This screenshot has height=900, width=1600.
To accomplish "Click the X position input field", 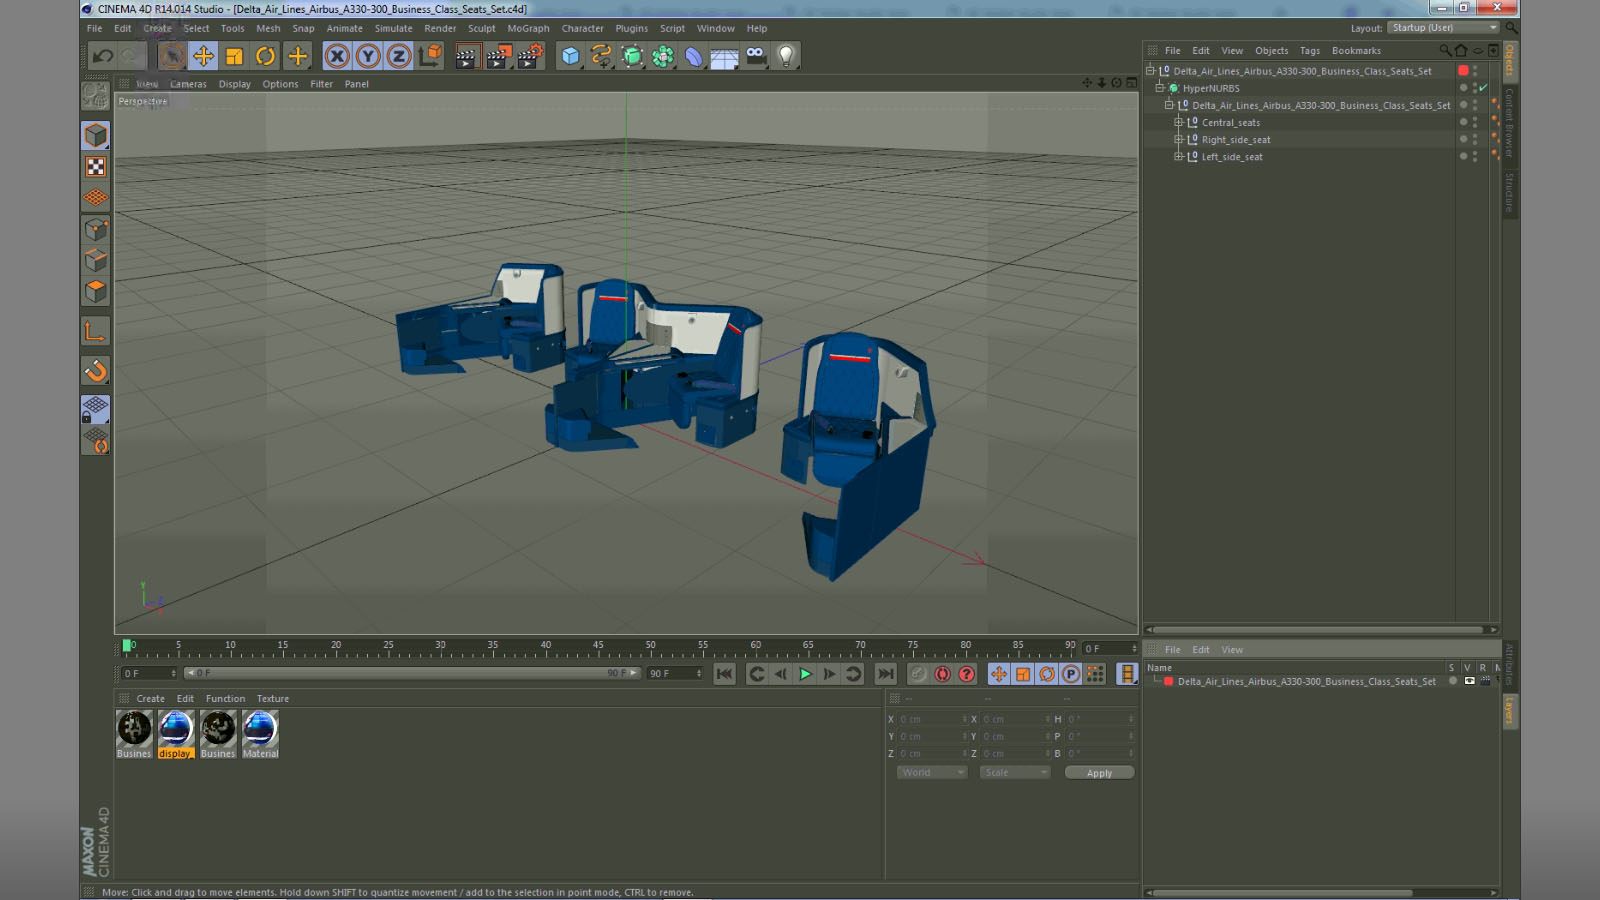I will 930,719.
